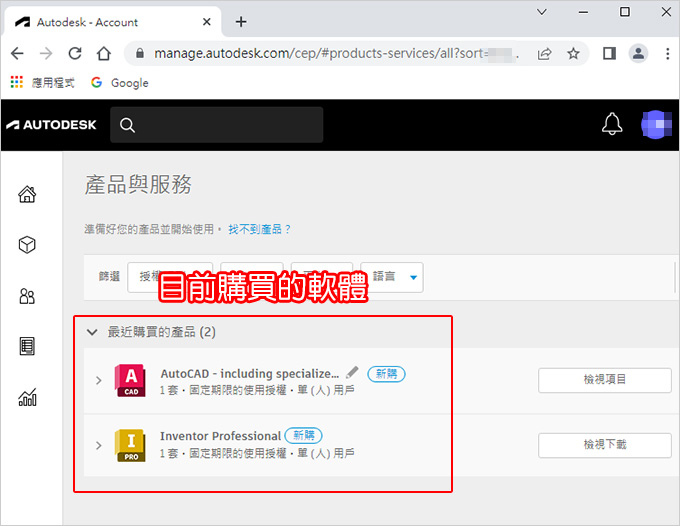Image resolution: width=680 pixels, height=526 pixels.
Task: Click the share page icon
Action: click(x=544, y=53)
